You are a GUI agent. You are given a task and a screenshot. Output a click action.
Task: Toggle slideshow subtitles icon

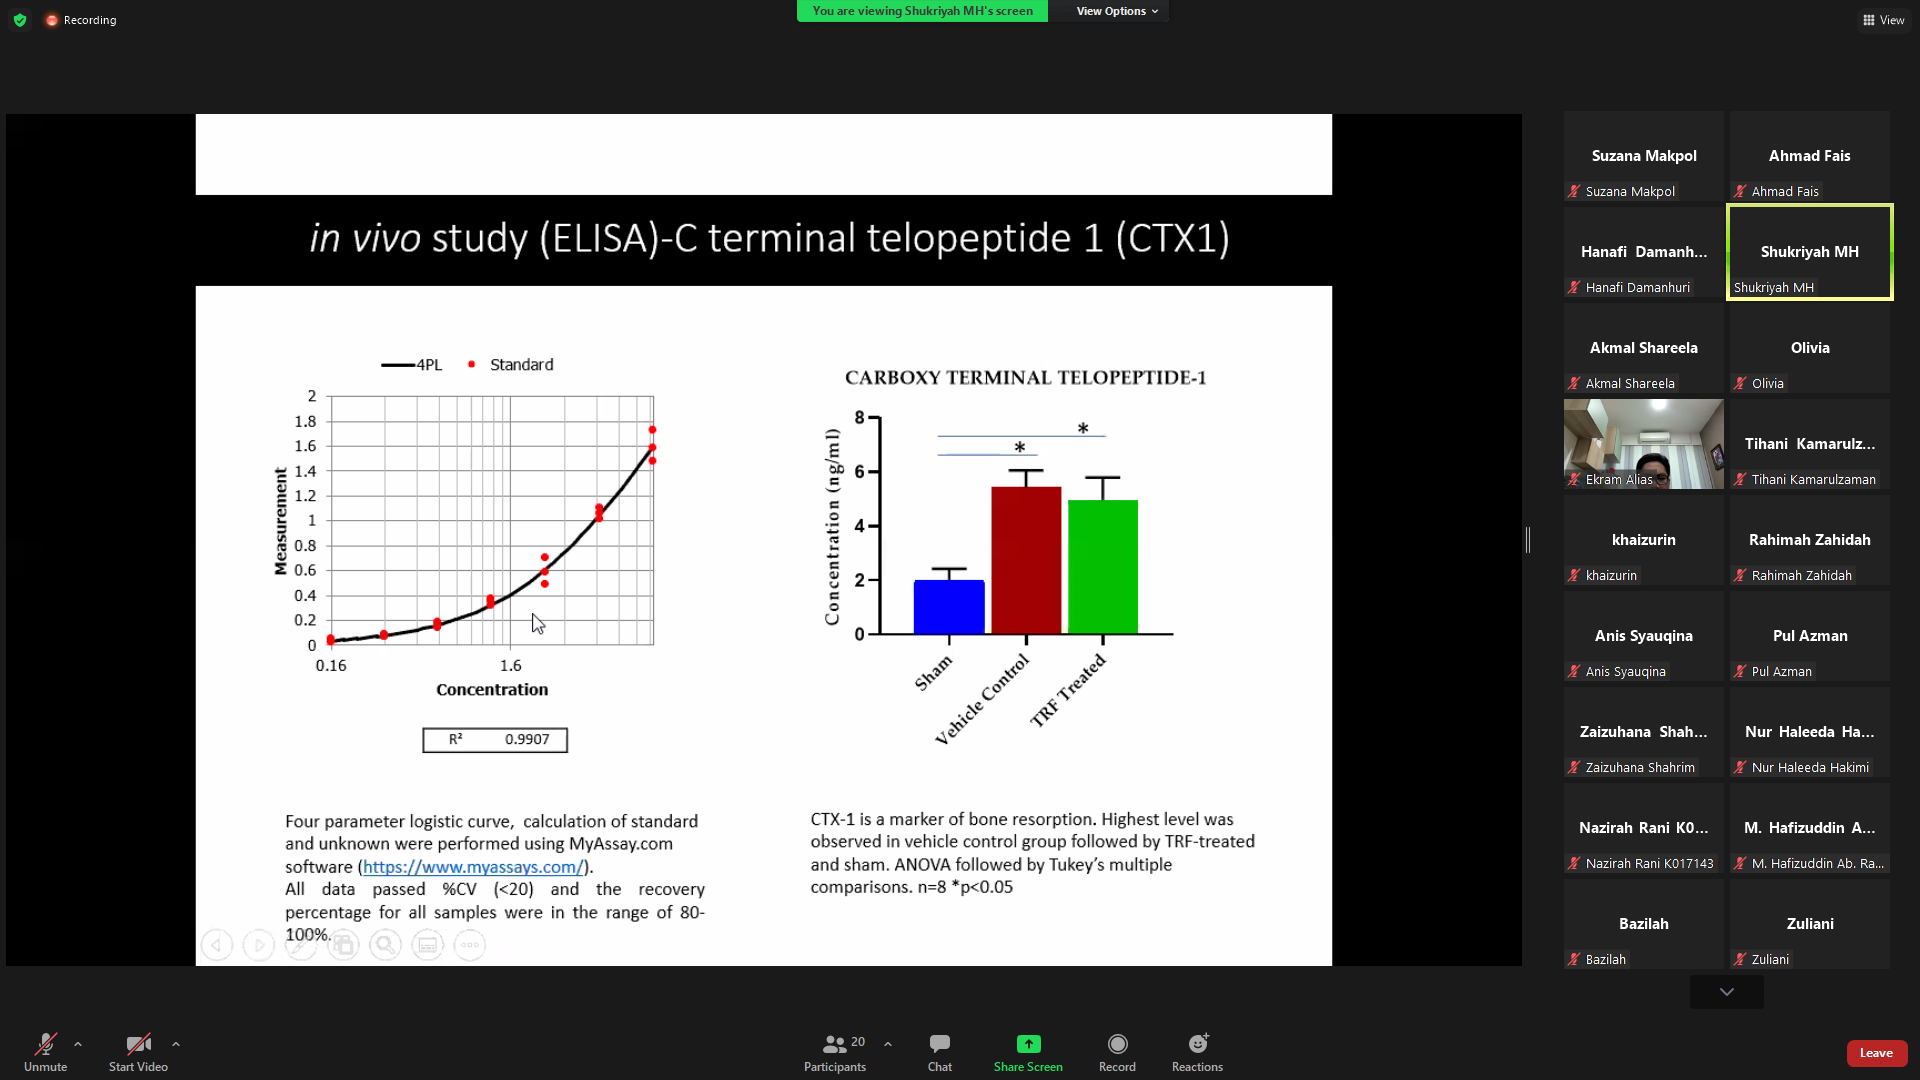(427, 945)
